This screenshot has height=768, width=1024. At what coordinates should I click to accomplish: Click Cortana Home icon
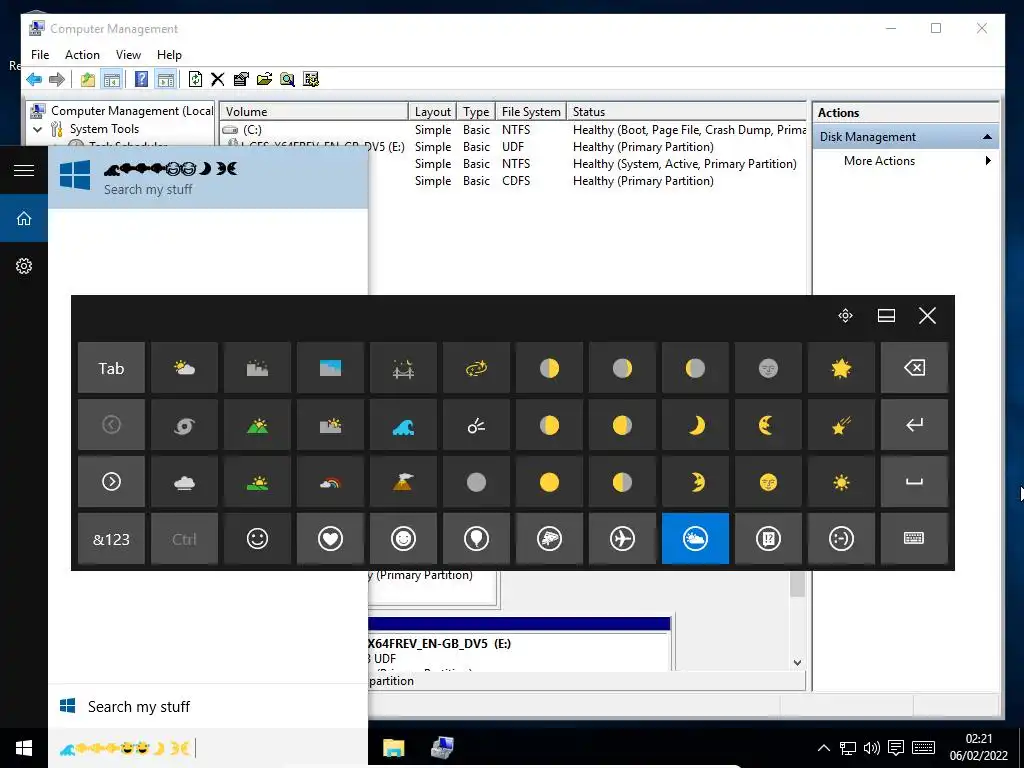tap(24, 218)
